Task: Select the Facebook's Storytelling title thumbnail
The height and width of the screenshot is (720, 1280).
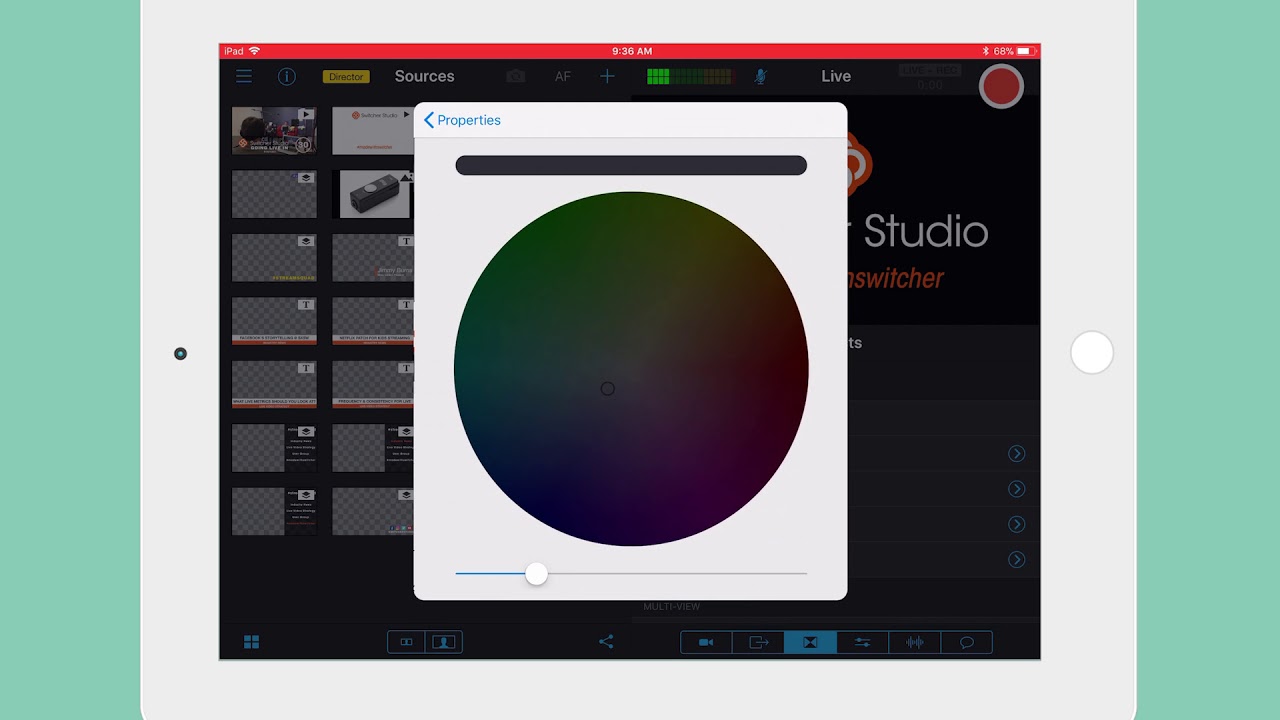Action: click(274, 321)
